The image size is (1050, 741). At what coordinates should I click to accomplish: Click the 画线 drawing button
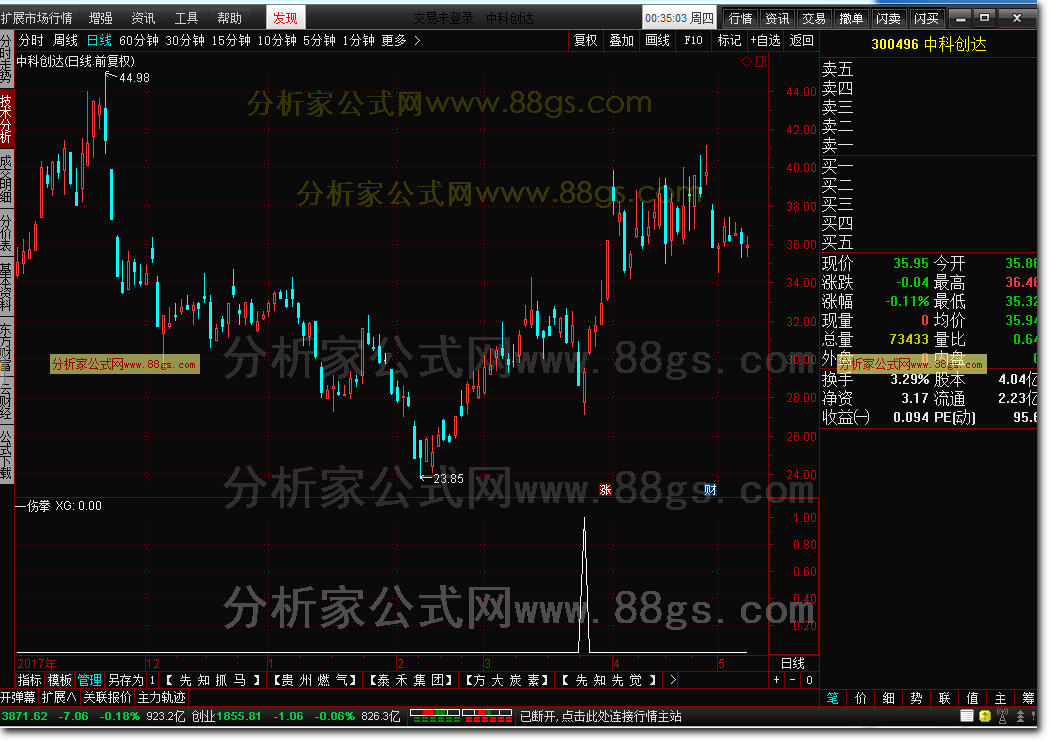(x=658, y=41)
